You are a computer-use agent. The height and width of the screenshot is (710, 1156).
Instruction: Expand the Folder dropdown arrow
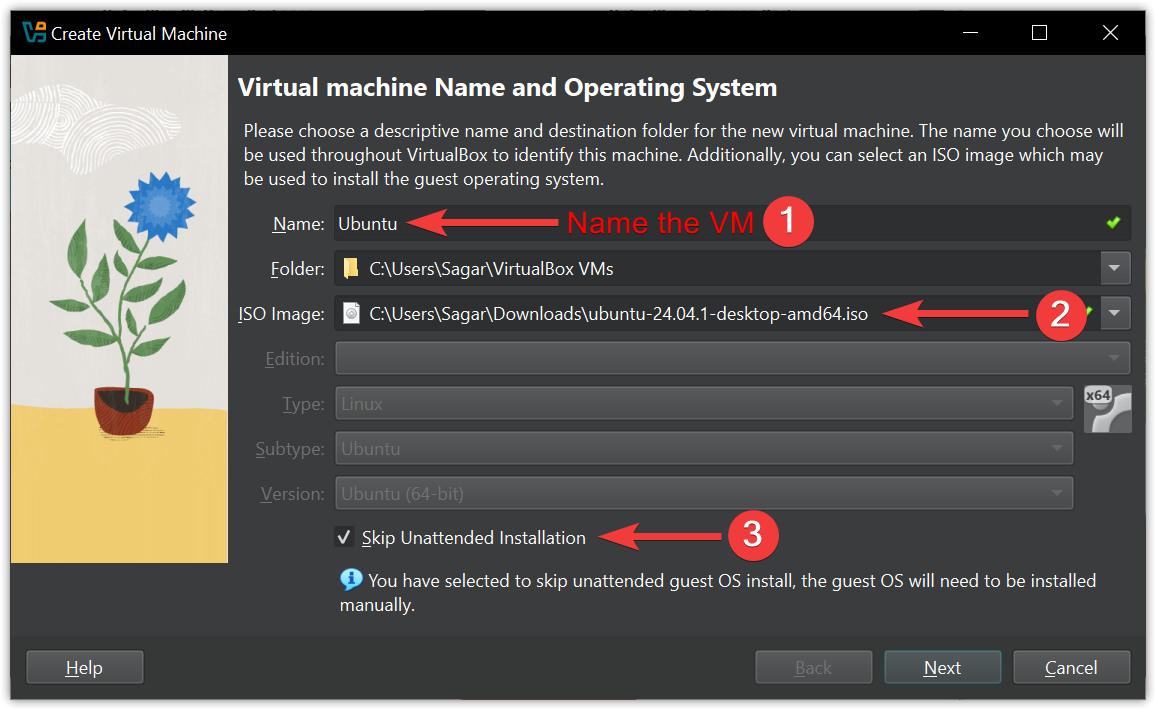tap(1115, 268)
